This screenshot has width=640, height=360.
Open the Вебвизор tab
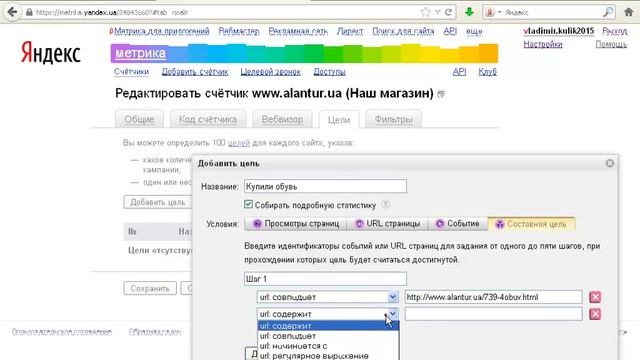coord(282,119)
